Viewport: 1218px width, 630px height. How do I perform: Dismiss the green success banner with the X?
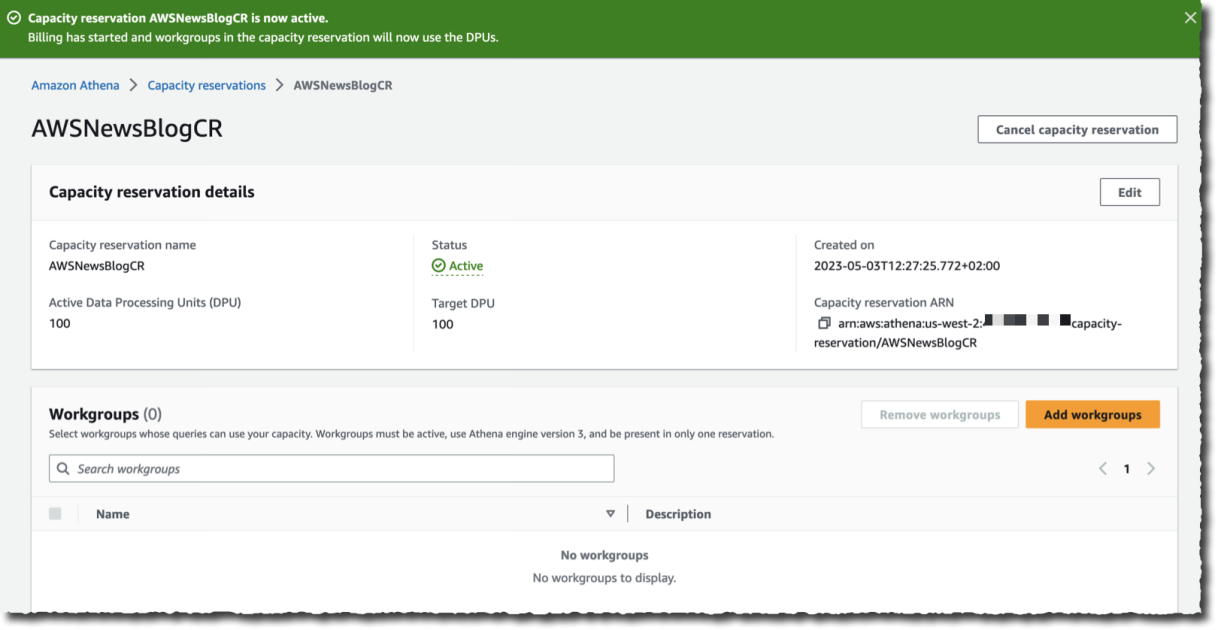[1190, 17]
